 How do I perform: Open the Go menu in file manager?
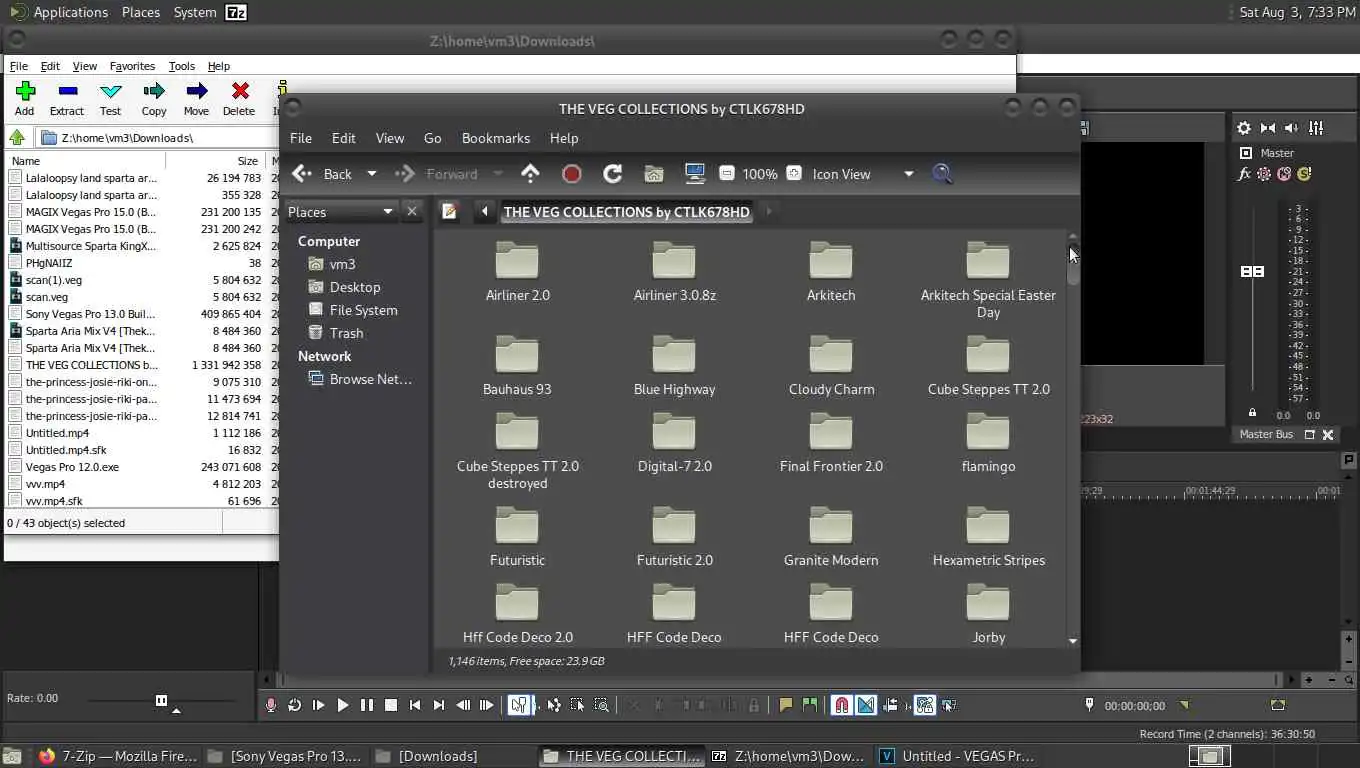coord(433,138)
